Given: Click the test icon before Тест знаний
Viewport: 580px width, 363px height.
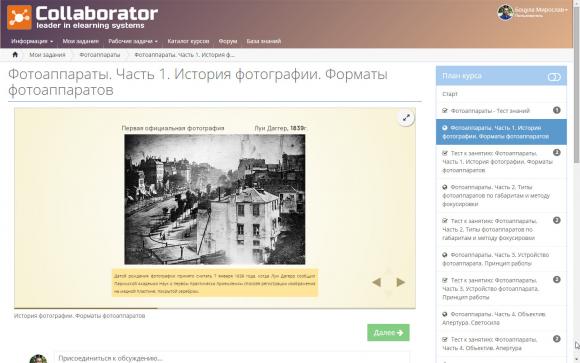Looking at the screenshot, I should click(x=445, y=110).
